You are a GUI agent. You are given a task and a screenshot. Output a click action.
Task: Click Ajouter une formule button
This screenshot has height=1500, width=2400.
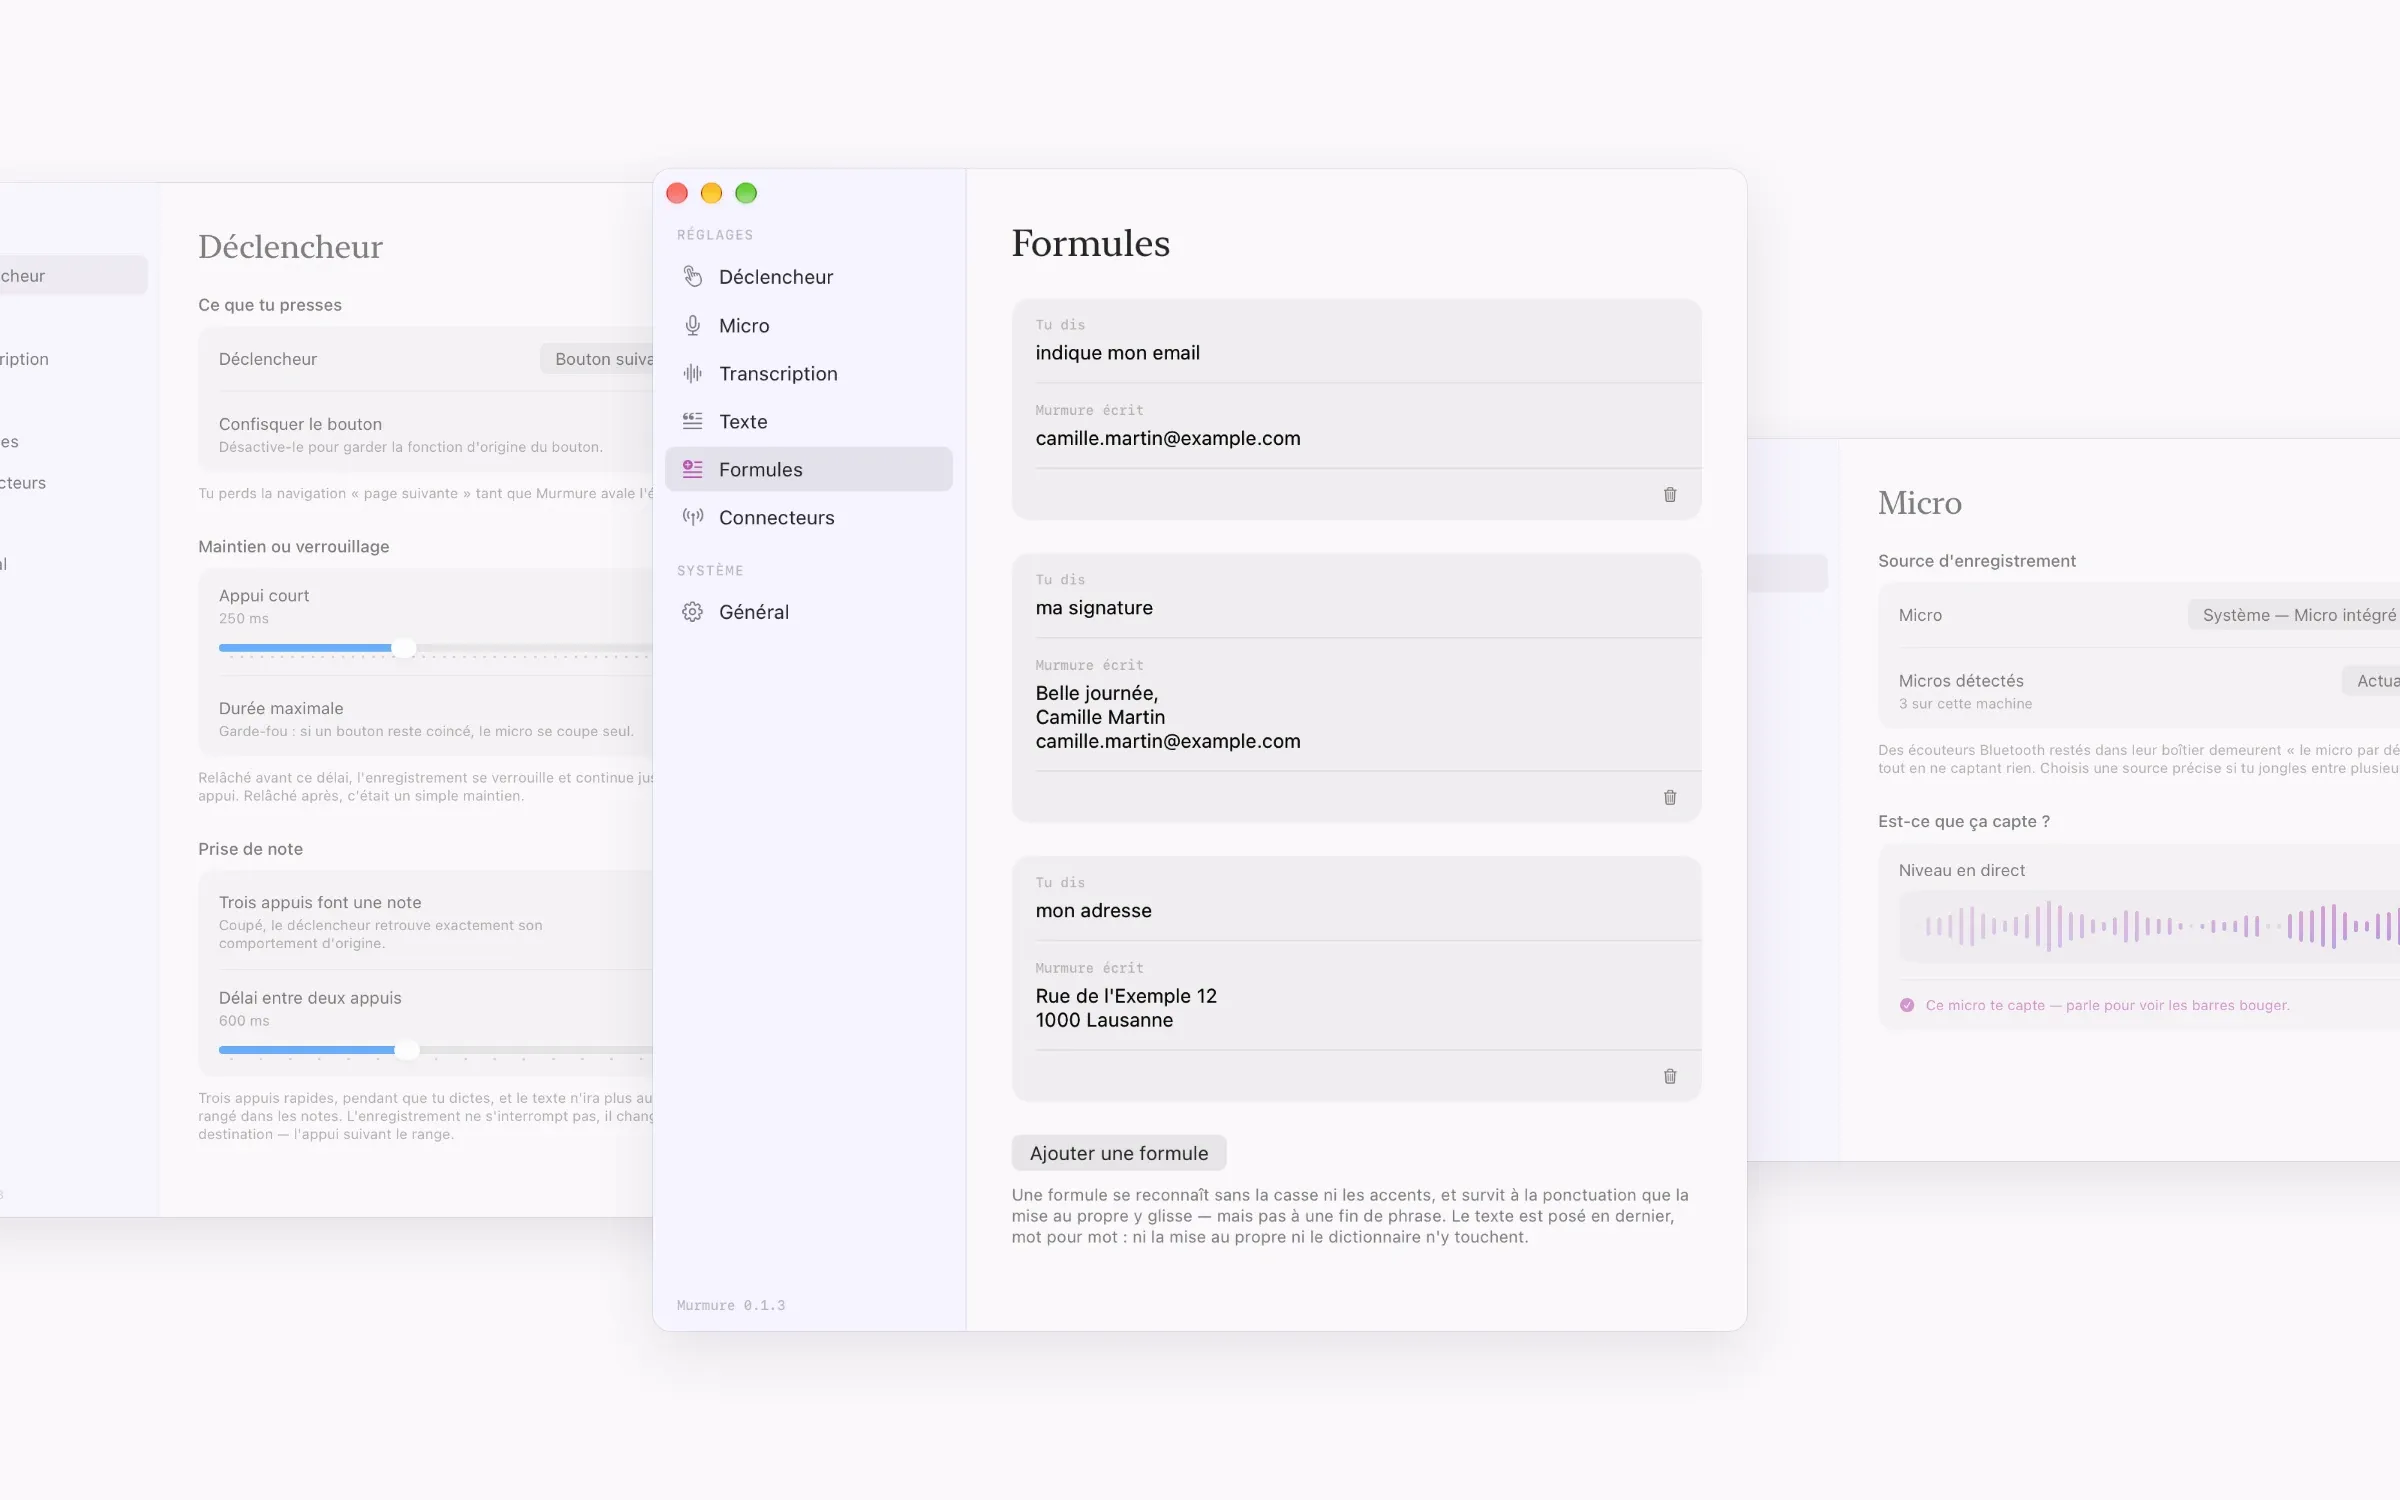click(x=1119, y=1153)
